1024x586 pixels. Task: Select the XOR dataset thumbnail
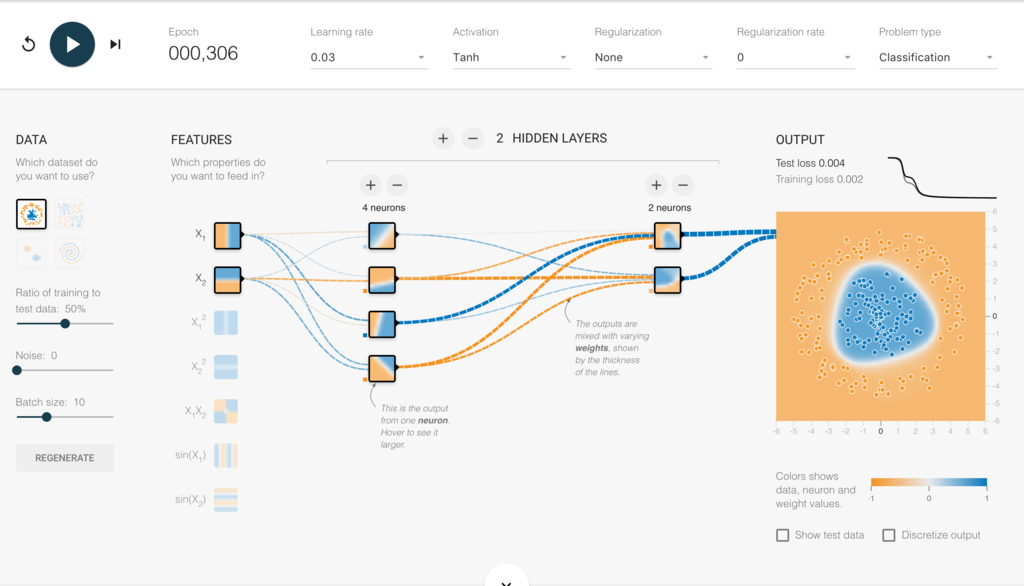tap(70, 214)
